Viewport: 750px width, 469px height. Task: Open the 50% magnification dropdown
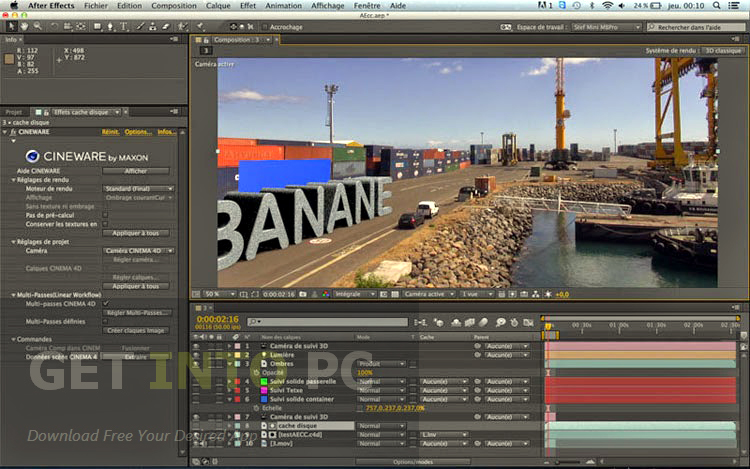click(220, 294)
